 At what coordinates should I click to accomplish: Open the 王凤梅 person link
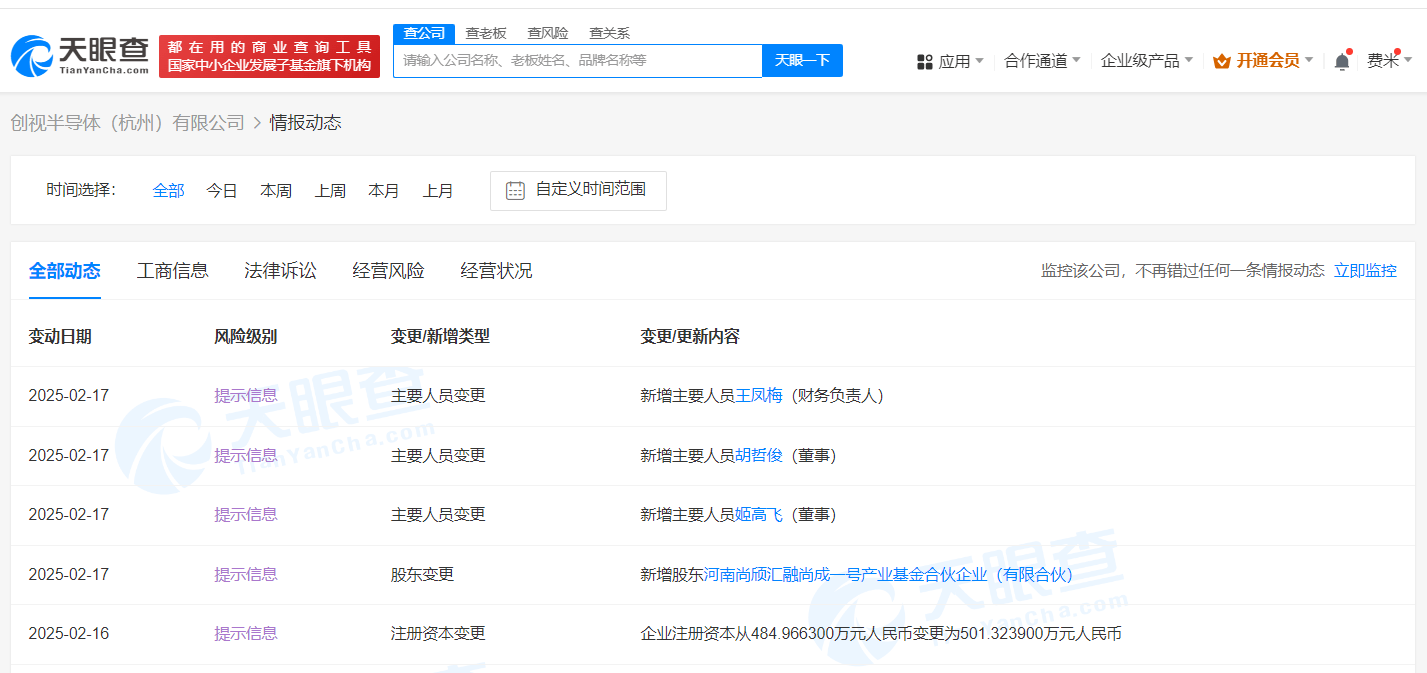(759, 395)
